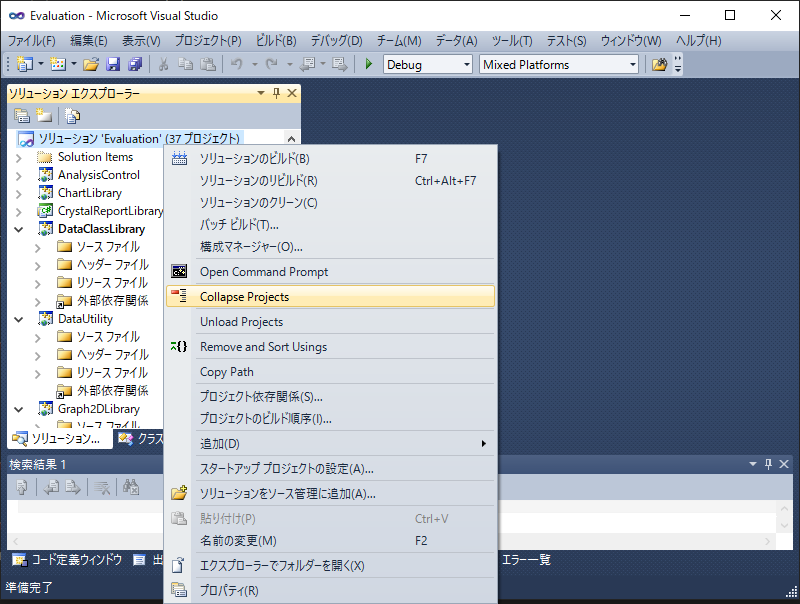This screenshot has width=800, height=604.
Task: Click the Copy icon in toolbar
Action: 185,64
